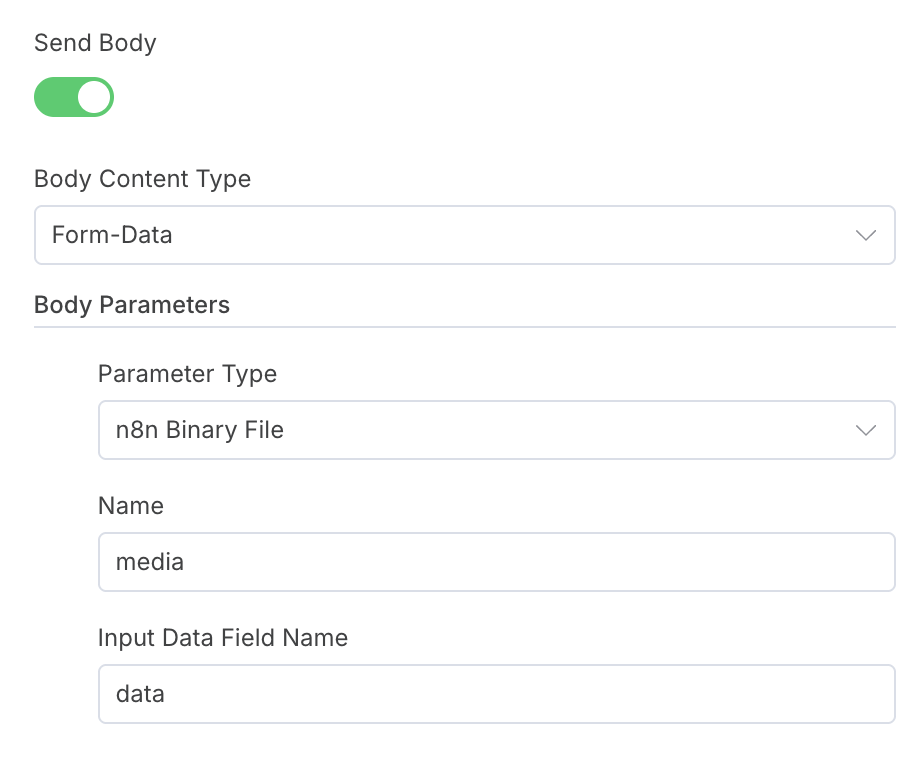Click the Input Data Field Name label
924x772 pixels.
[x=223, y=638]
